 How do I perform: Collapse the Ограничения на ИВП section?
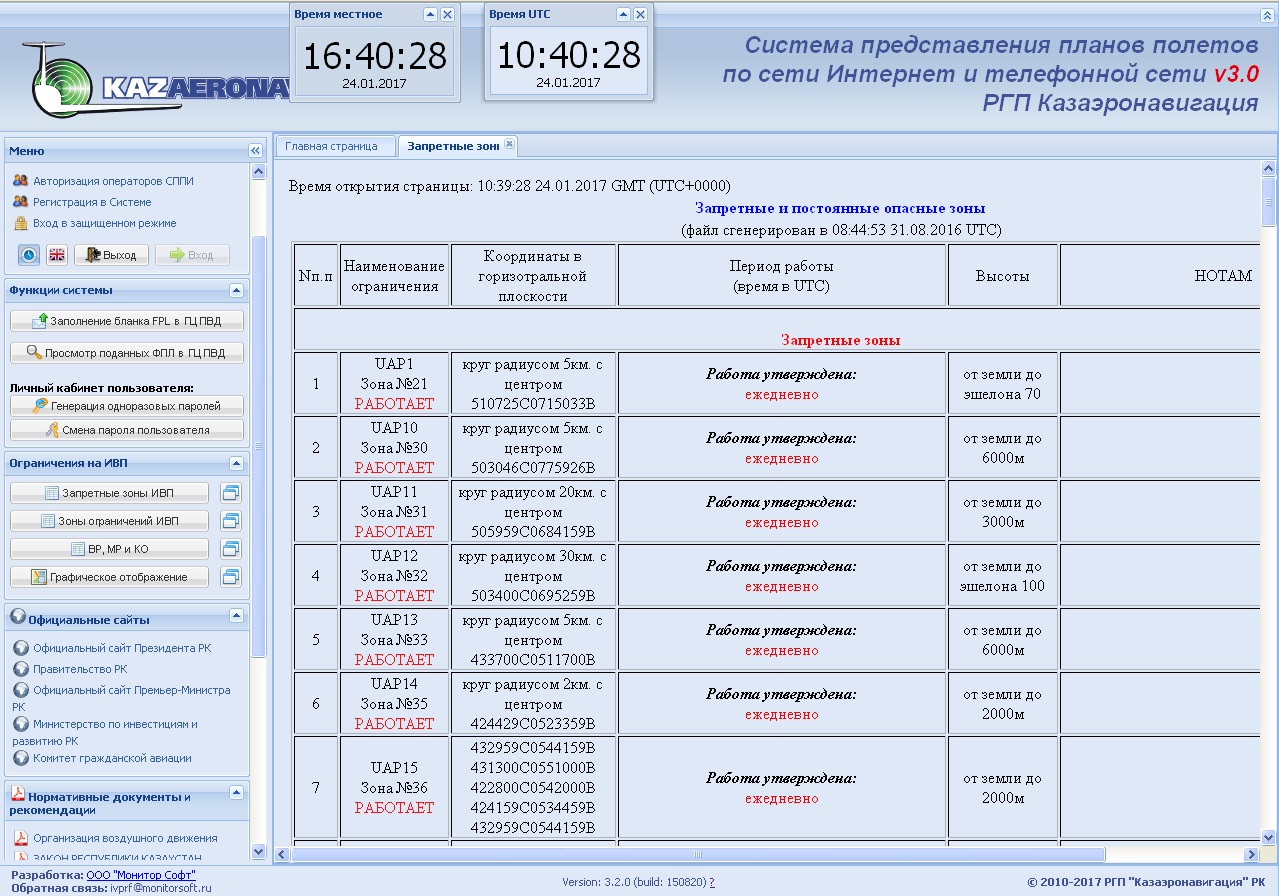237,463
